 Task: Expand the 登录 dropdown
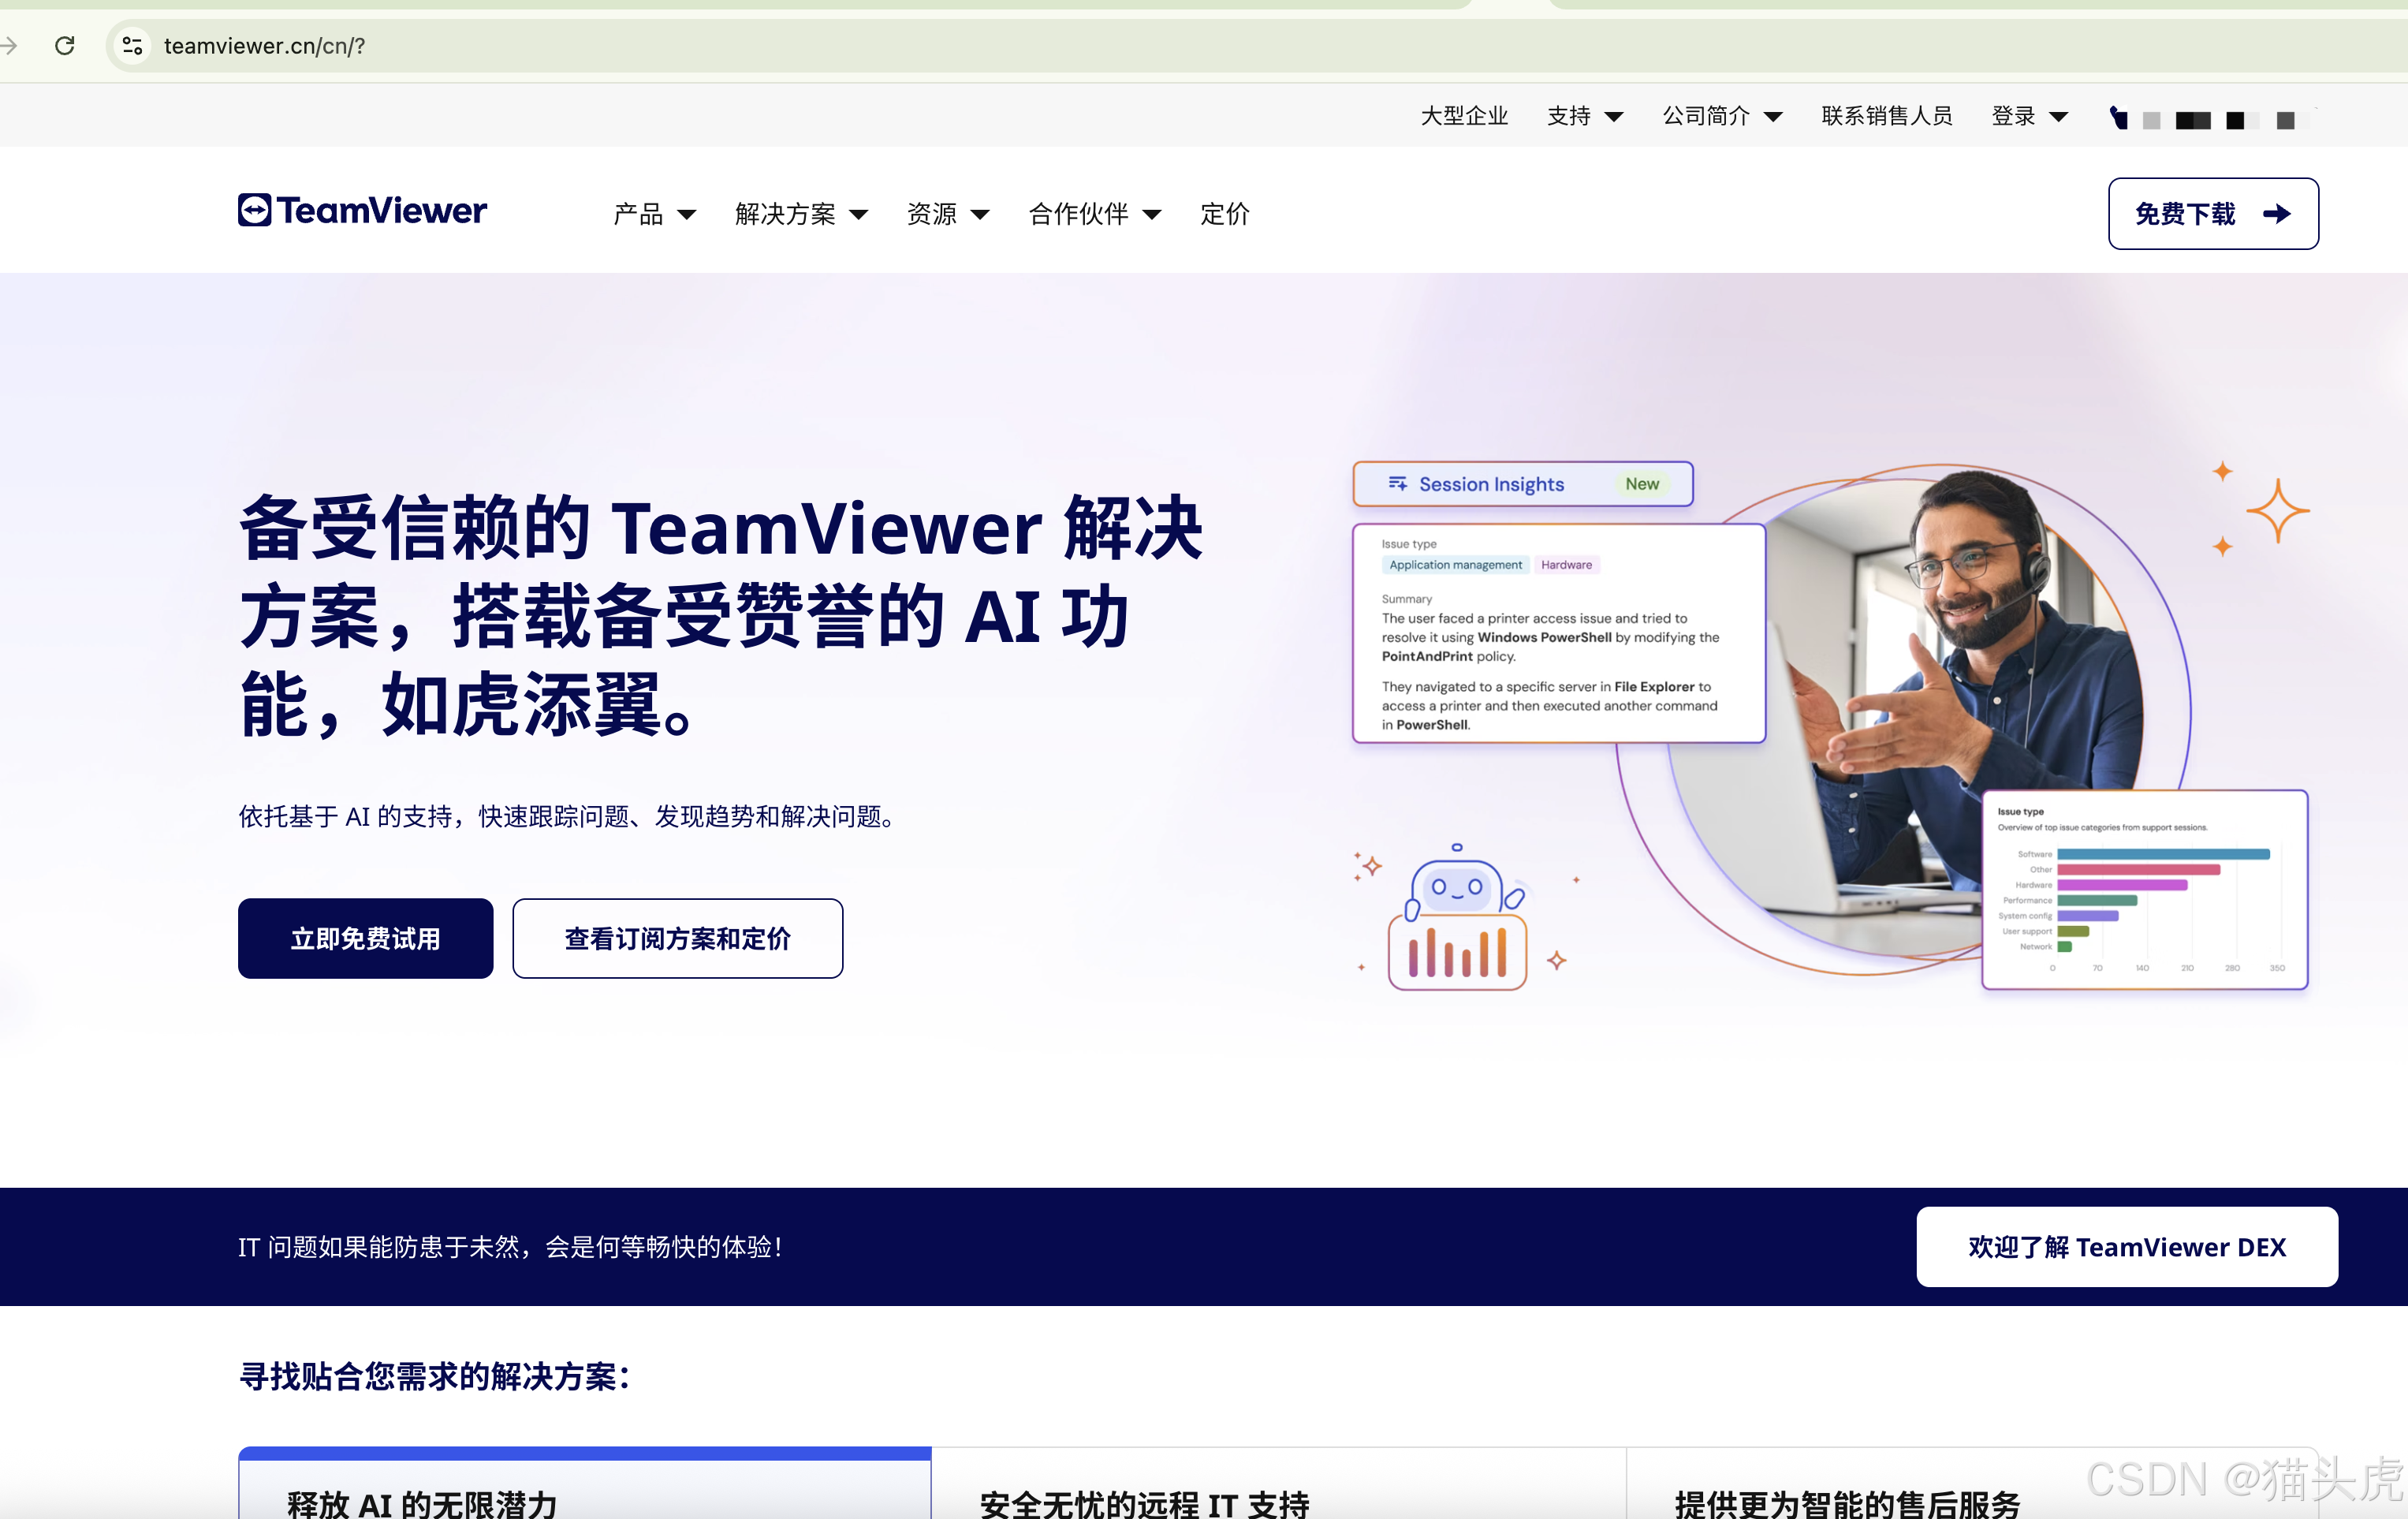coord(2029,115)
